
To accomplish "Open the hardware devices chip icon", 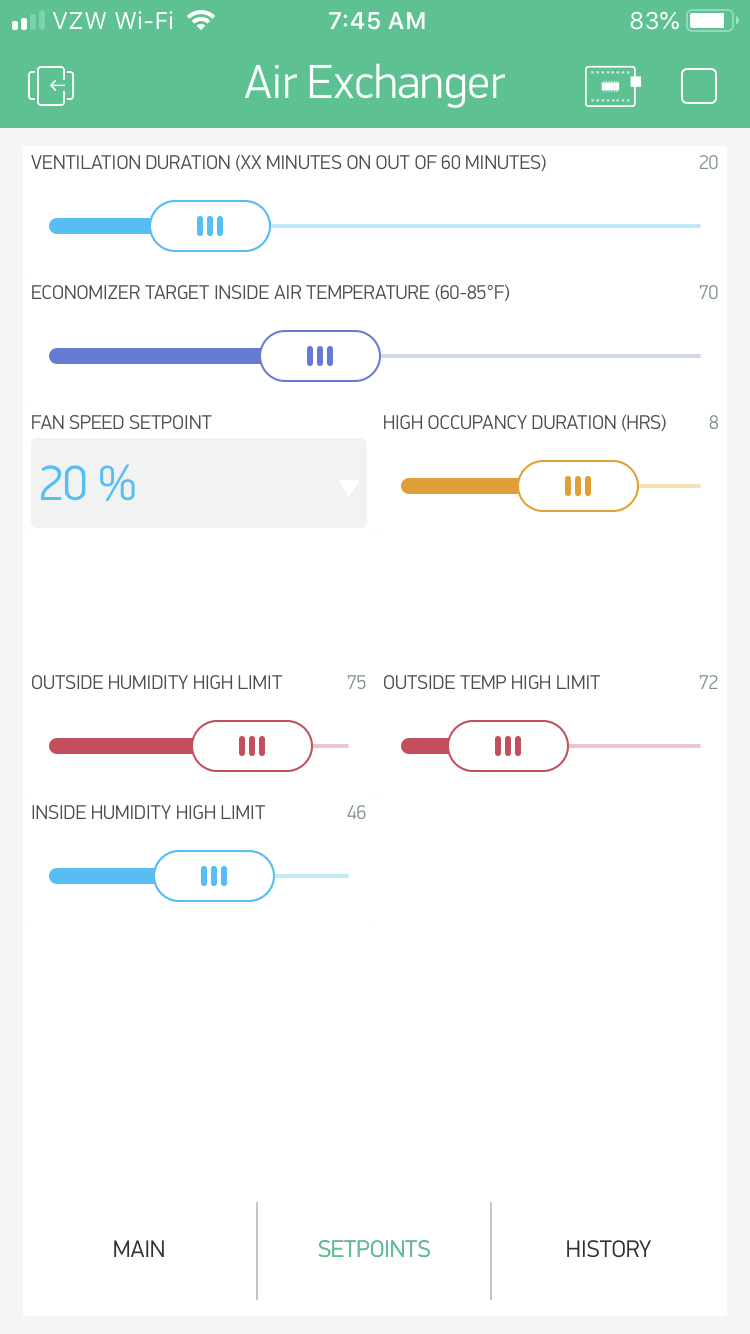I will coord(611,86).
